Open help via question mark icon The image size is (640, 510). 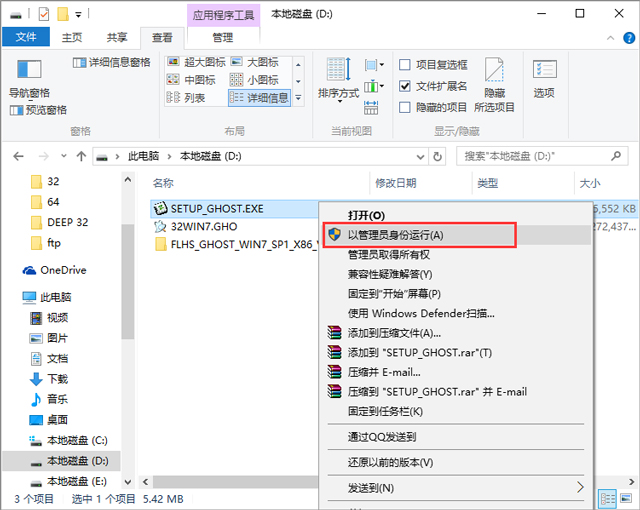629,38
